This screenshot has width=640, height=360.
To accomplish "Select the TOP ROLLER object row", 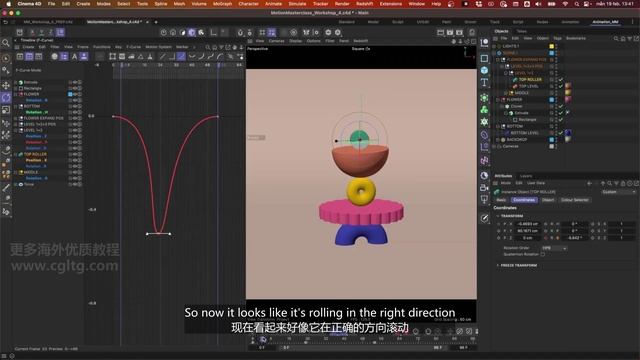I will (x=530, y=80).
